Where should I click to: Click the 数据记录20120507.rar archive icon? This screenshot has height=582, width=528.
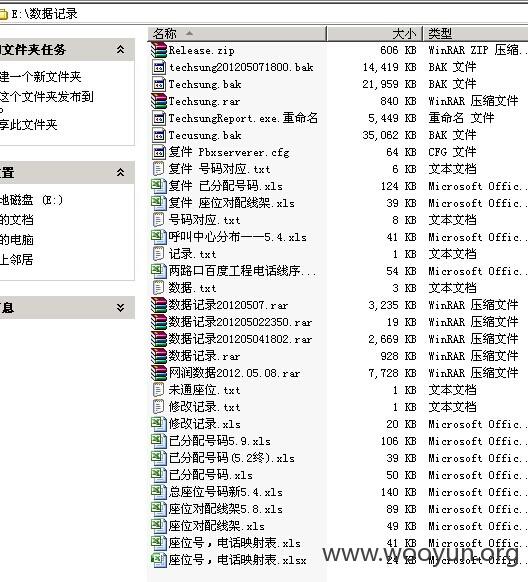point(159,305)
